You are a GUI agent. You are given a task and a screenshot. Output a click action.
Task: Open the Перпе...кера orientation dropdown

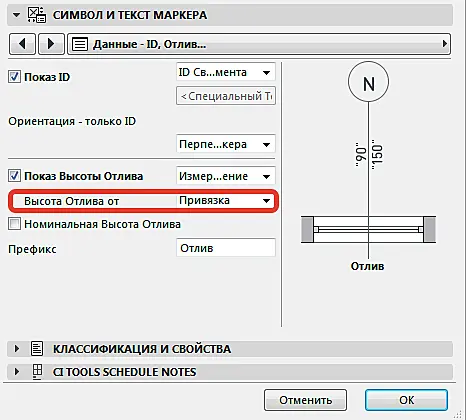pyautogui.click(x=226, y=144)
